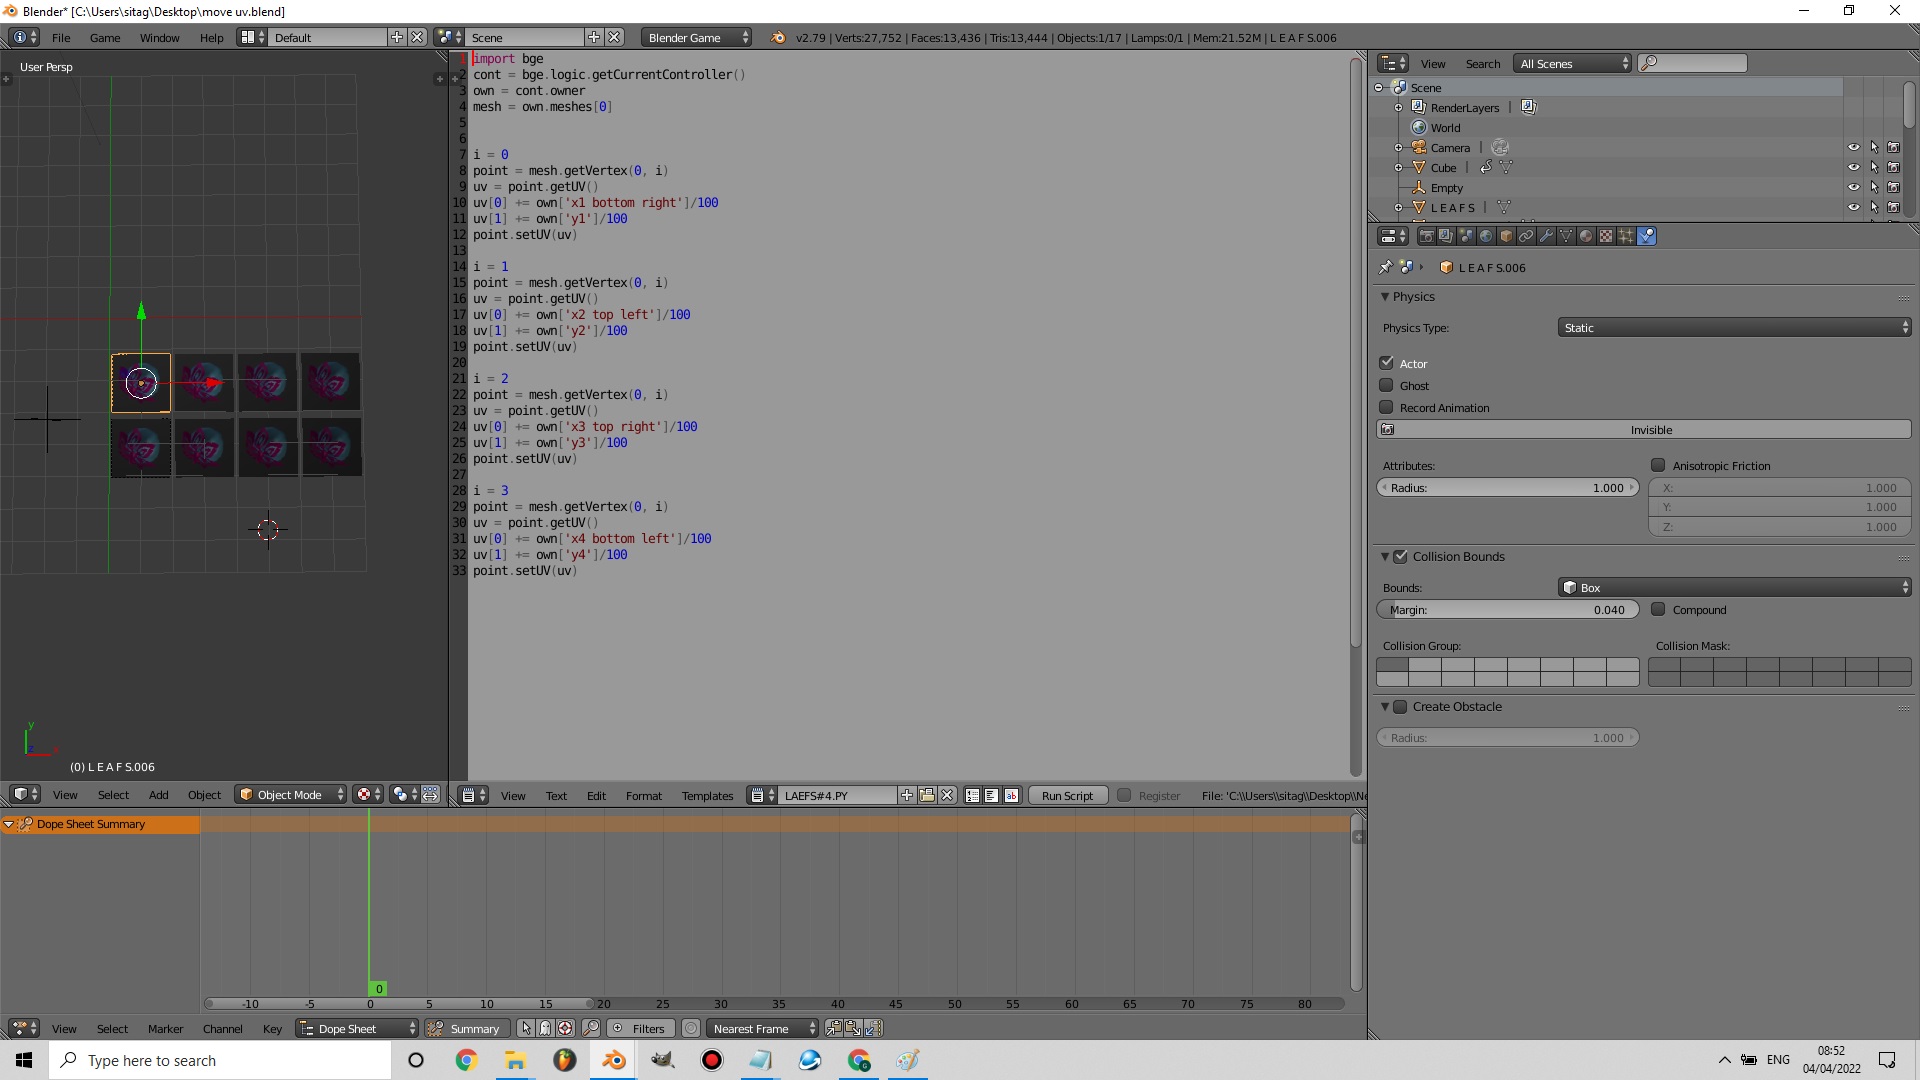Enable Anisotropic Friction checkbox
Image resolution: width=1920 pixels, height=1080 pixels.
tap(1658, 465)
